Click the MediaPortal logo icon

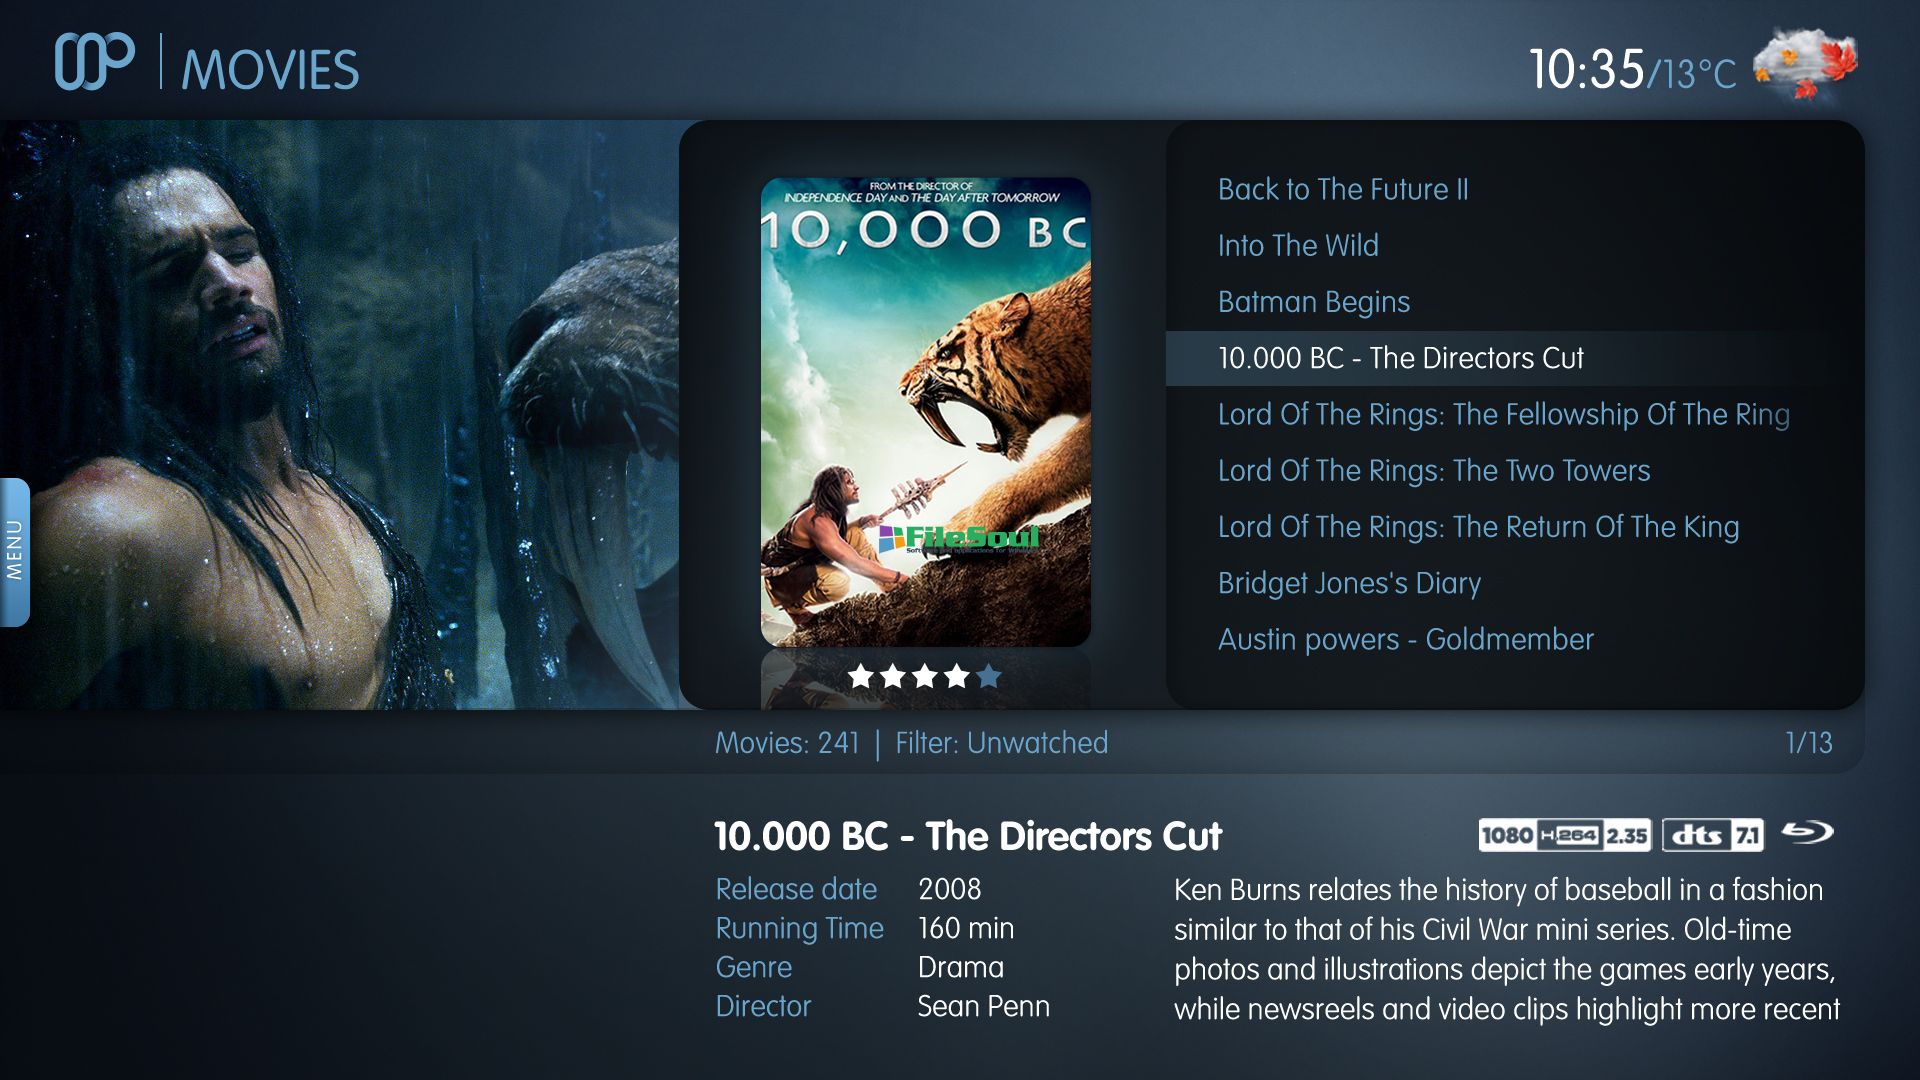pos(95,62)
